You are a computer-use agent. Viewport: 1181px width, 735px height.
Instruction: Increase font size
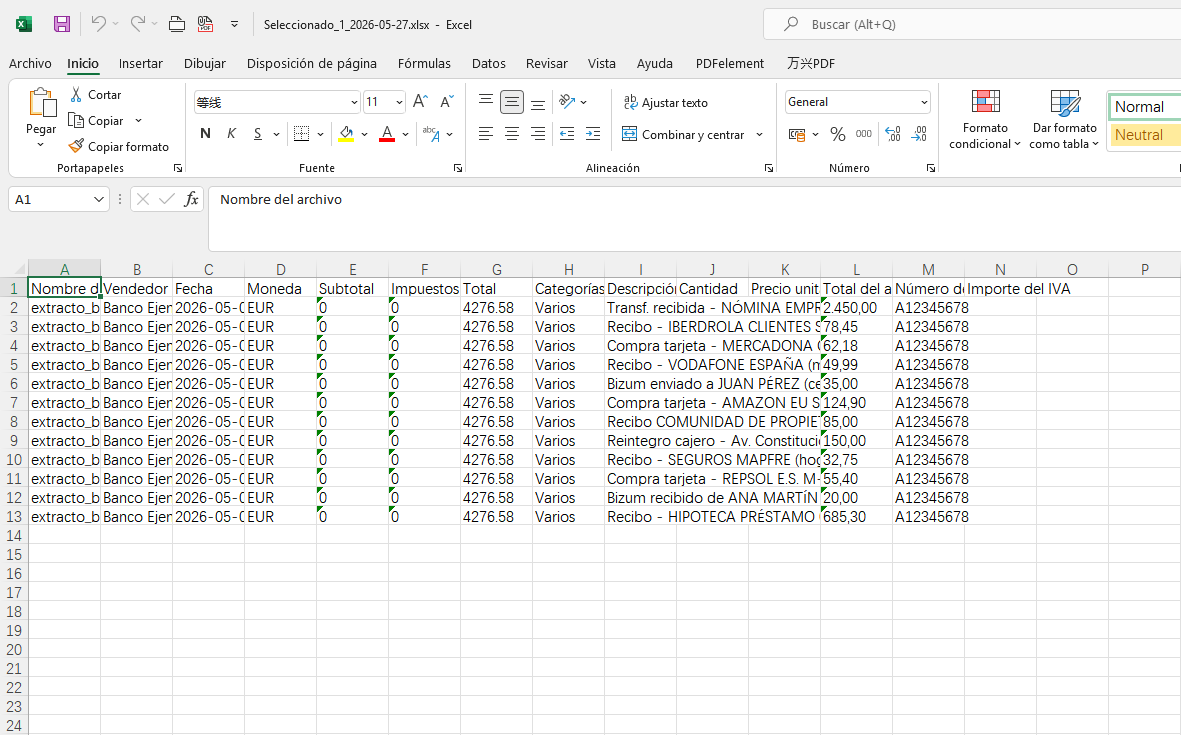click(420, 102)
